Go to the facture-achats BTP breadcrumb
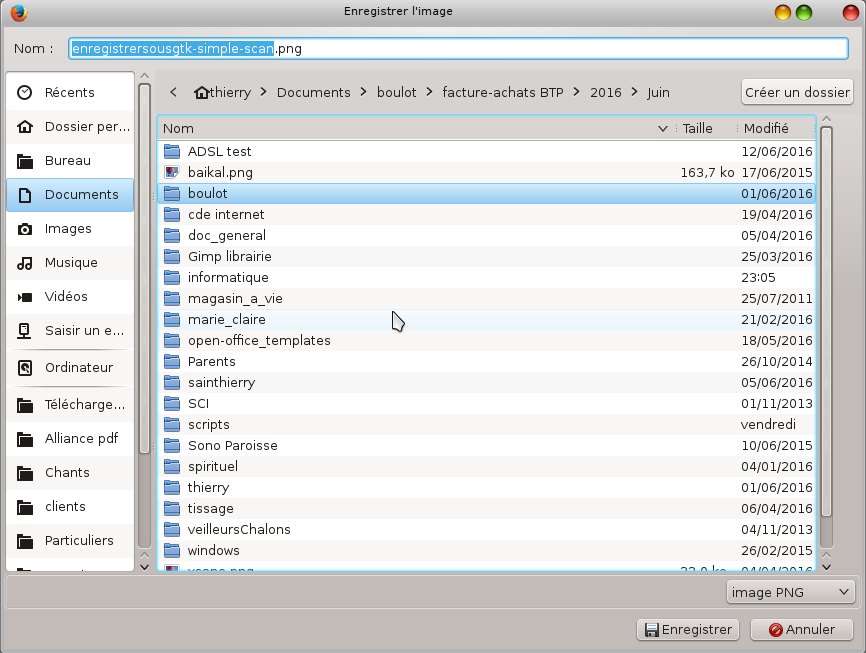The image size is (866, 653). [x=502, y=92]
